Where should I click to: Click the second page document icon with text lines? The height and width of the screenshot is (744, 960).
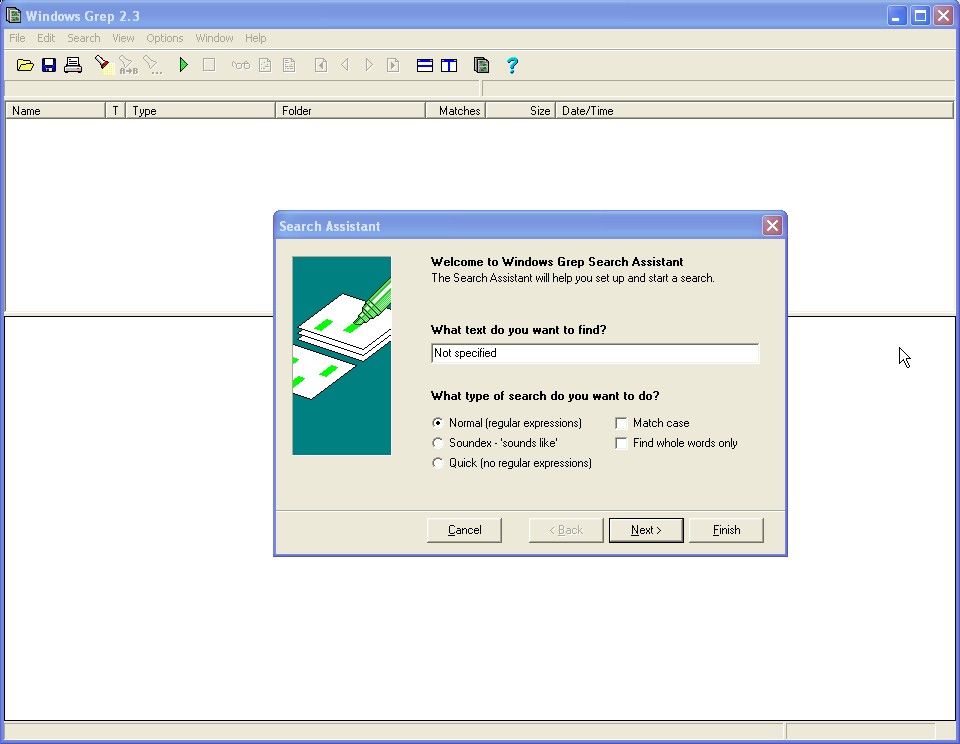click(x=289, y=65)
